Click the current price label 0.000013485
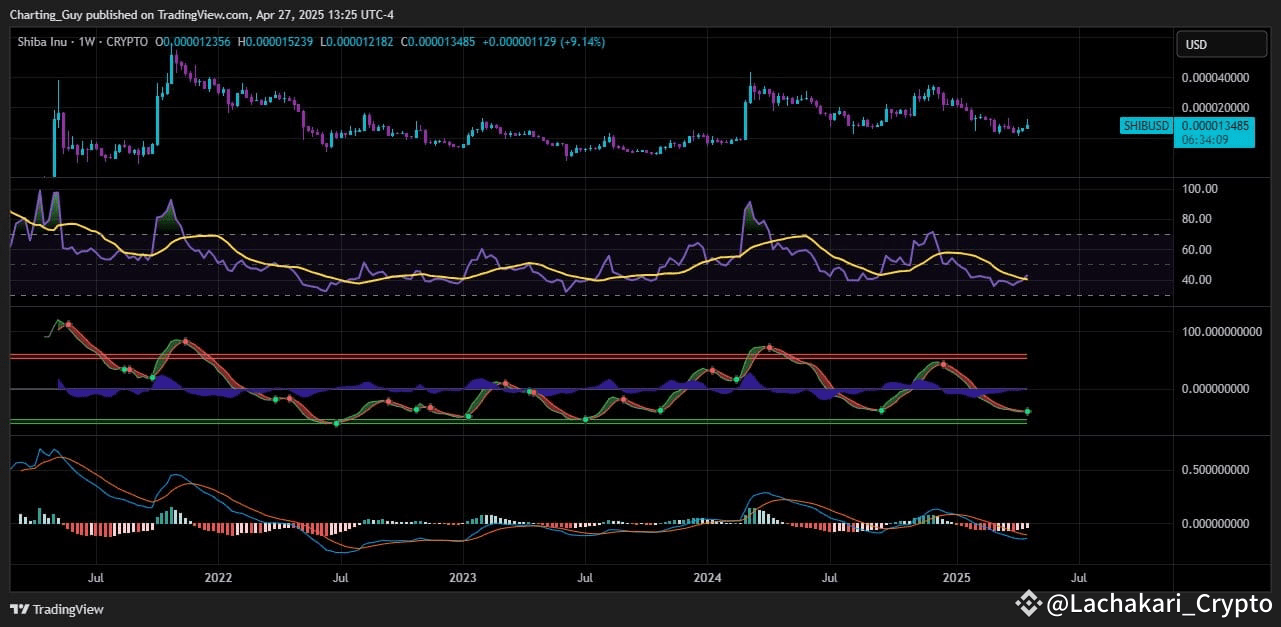This screenshot has width=1281, height=627. coord(1215,125)
